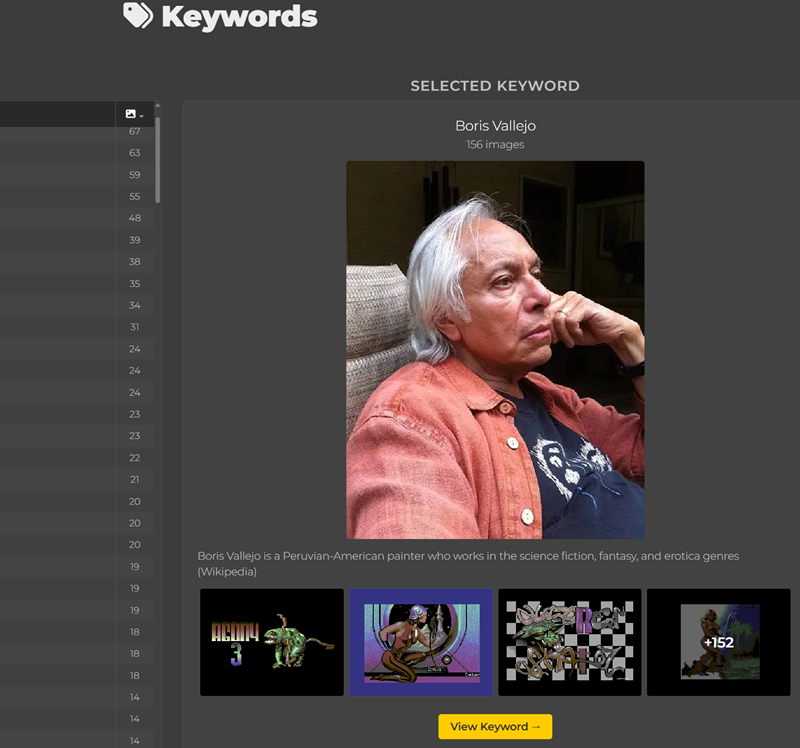Select the row with 34 images
Viewport: 800px width, 748px height.
[77, 305]
